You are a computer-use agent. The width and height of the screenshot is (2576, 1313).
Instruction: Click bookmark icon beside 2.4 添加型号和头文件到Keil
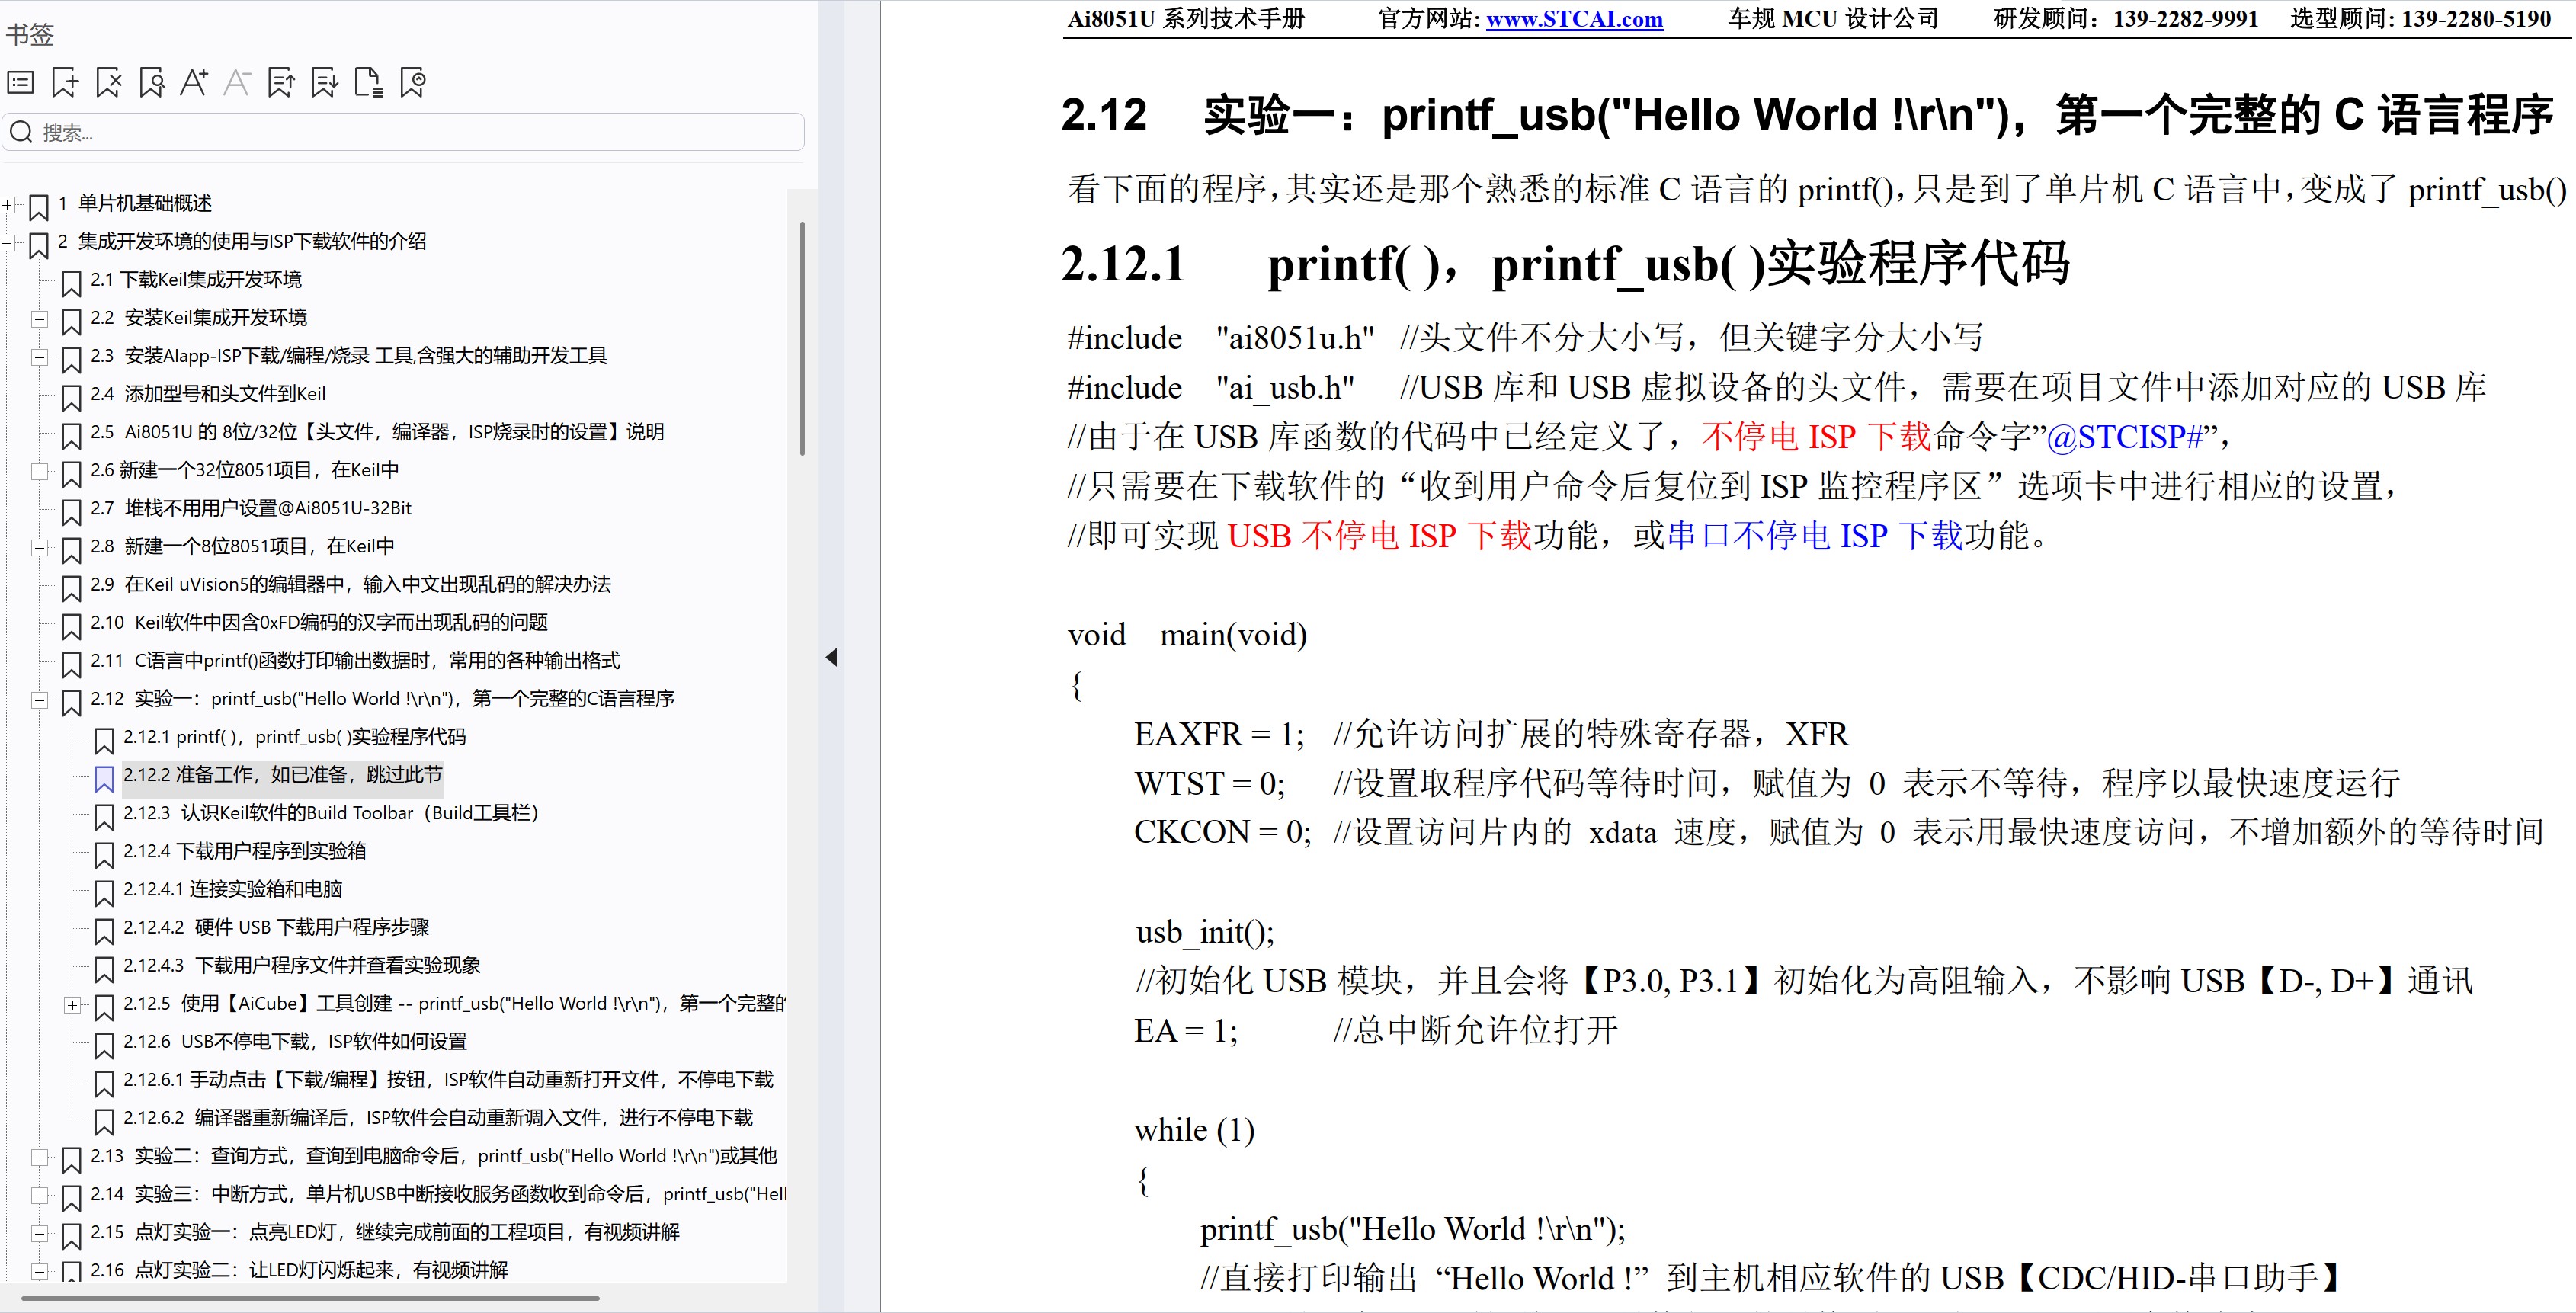(x=71, y=398)
